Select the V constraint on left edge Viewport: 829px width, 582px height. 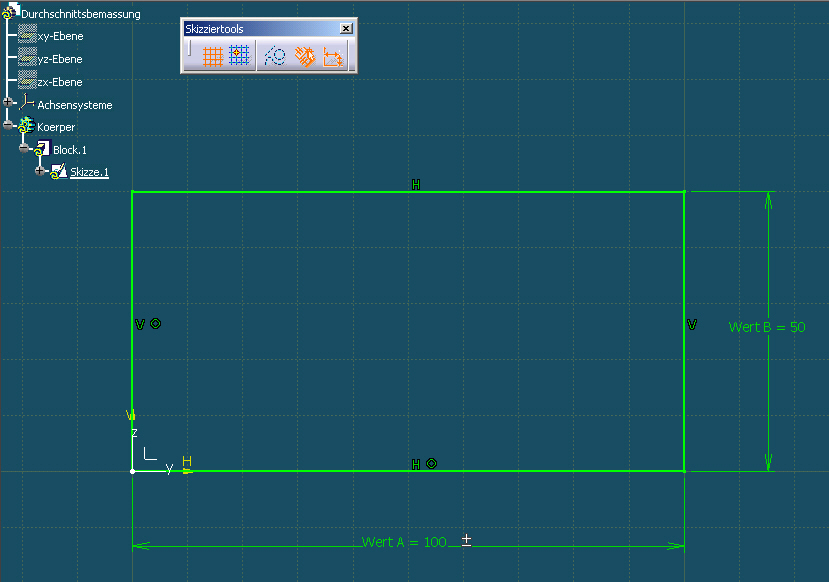[x=140, y=324]
